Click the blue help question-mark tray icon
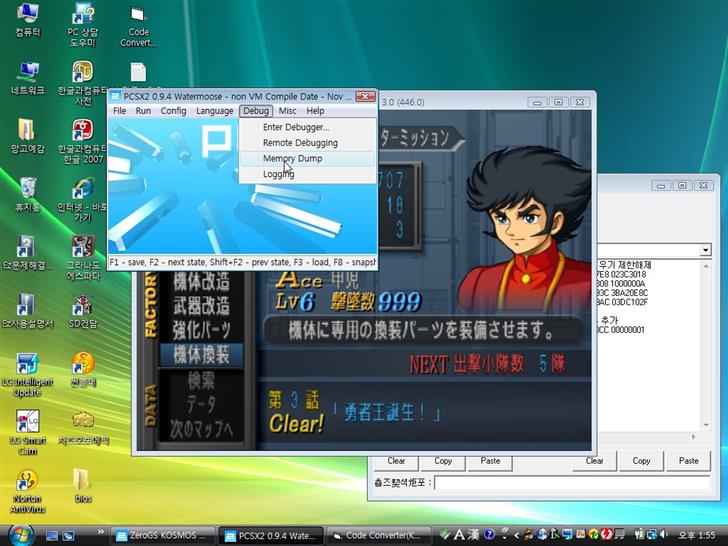 click(489, 535)
